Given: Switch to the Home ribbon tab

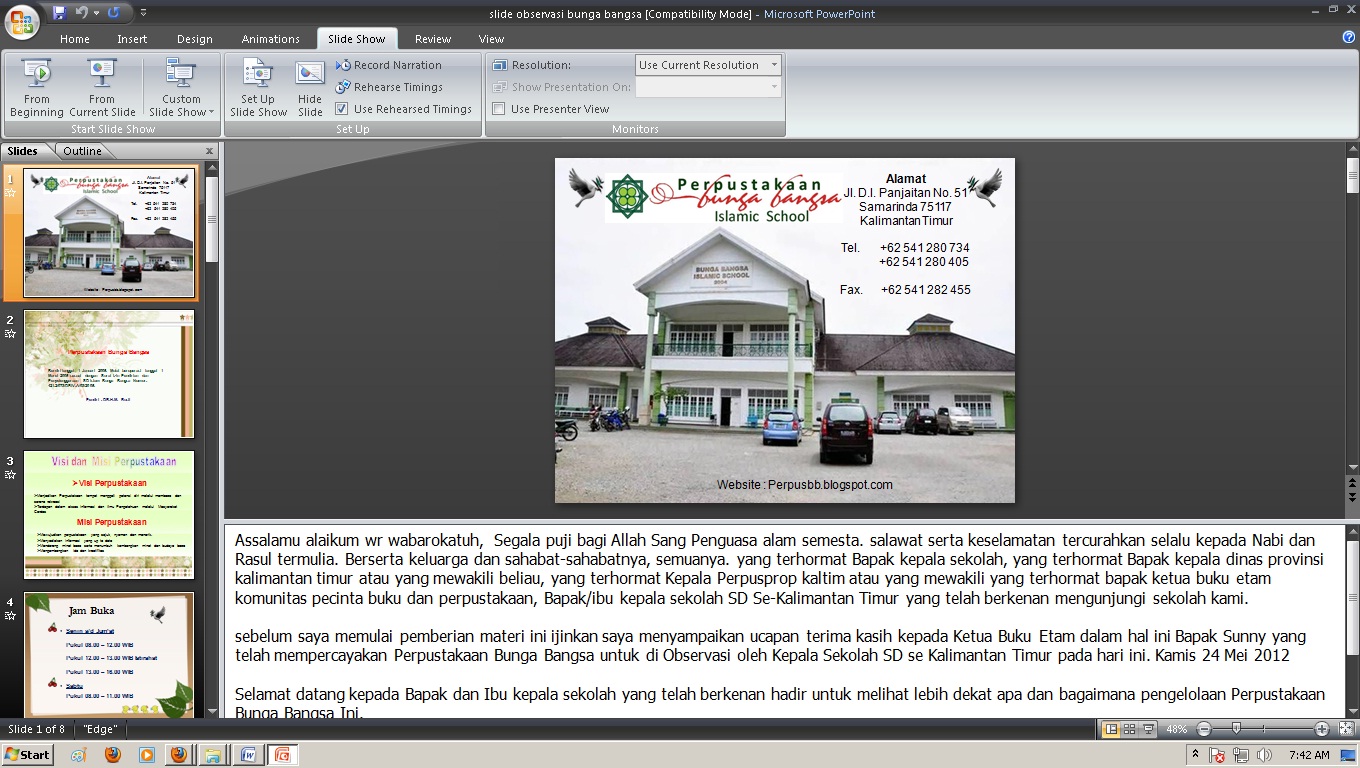Looking at the screenshot, I should 74,39.
